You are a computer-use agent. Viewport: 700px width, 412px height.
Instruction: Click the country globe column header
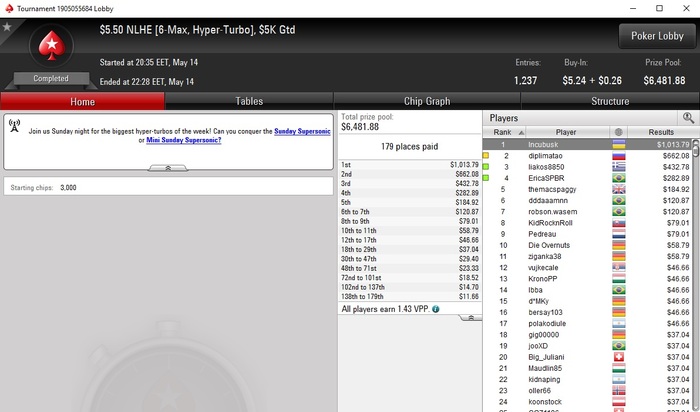pos(618,132)
